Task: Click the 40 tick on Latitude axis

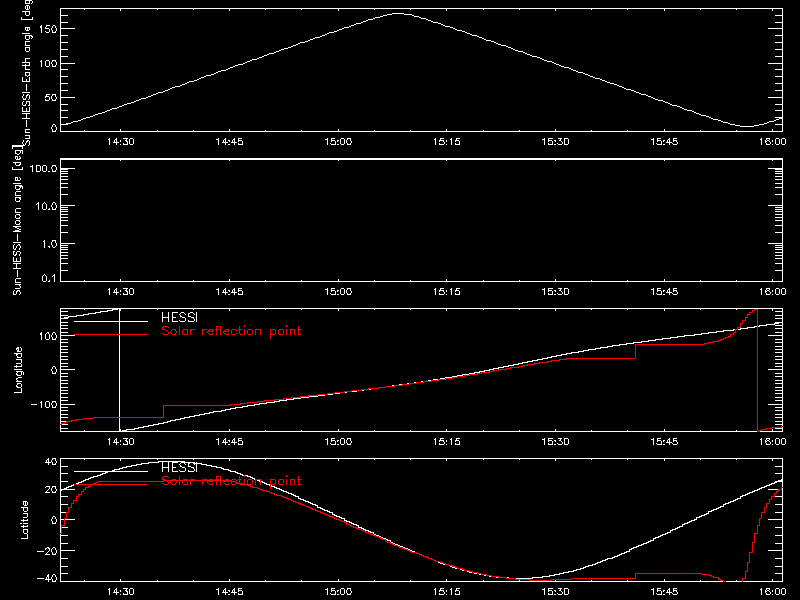Action: (51, 462)
